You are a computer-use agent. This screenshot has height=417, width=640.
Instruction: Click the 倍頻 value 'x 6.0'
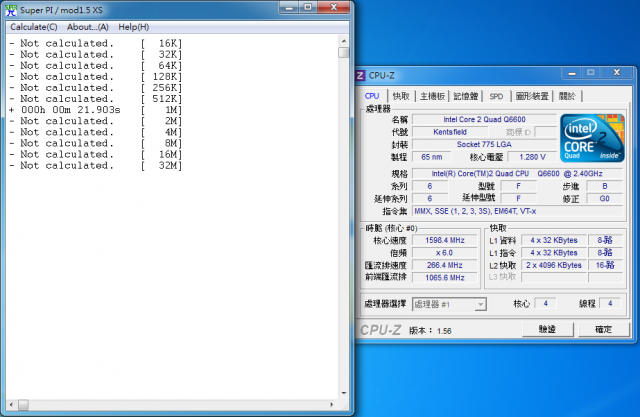pyautogui.click(x=445, y=253)
